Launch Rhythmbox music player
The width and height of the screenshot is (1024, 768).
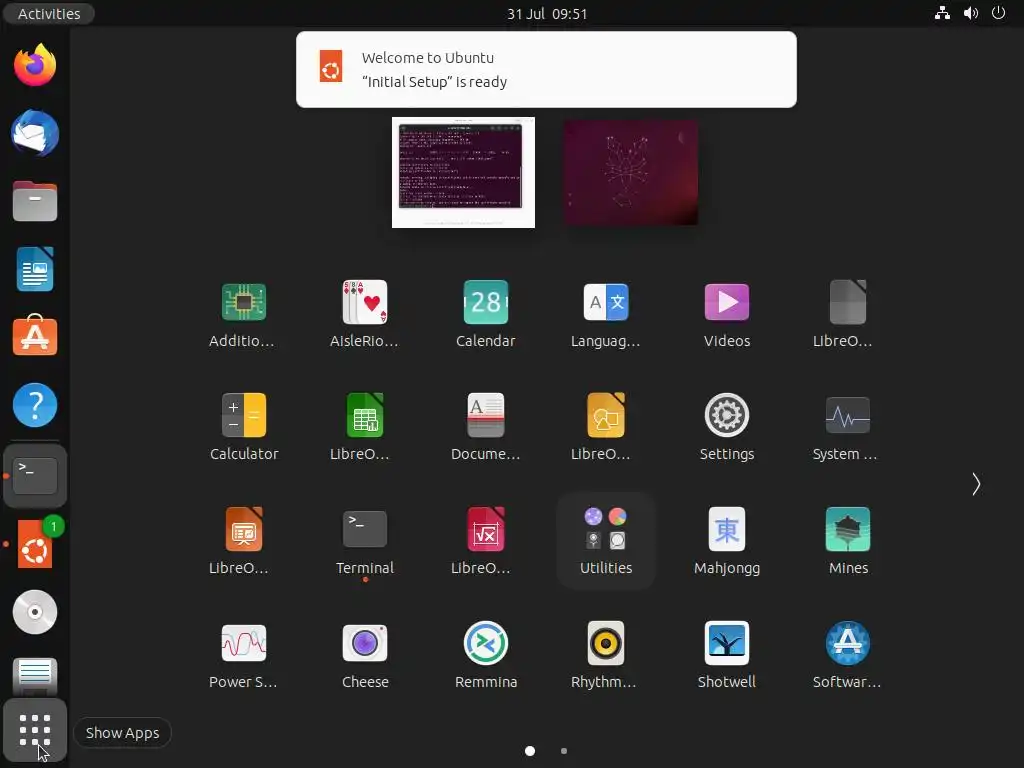(x=606, y=643)
